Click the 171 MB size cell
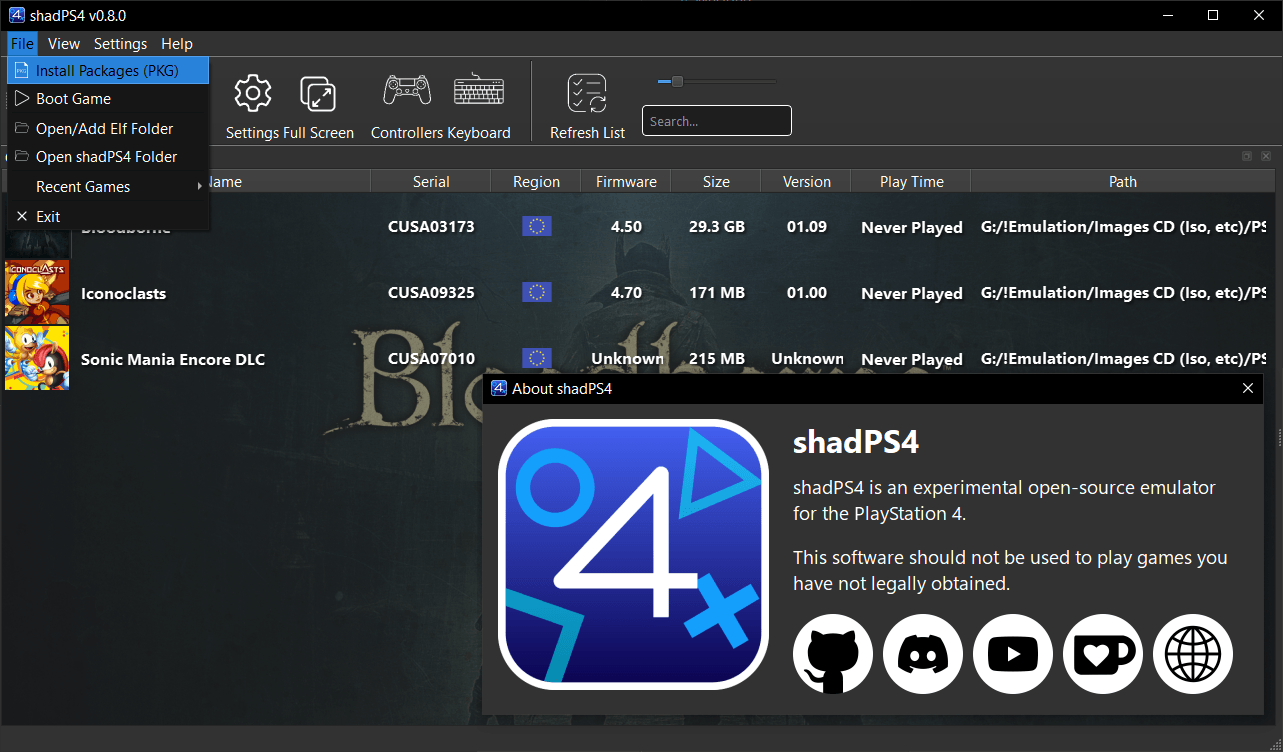 coord(716,292)
